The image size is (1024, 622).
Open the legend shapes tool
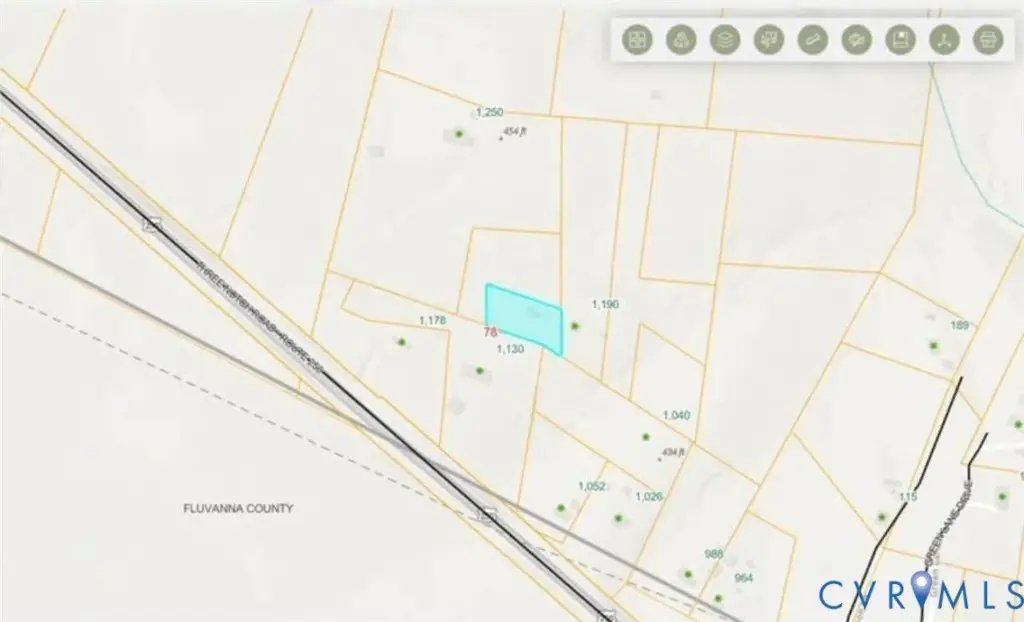tap(680, 40)
